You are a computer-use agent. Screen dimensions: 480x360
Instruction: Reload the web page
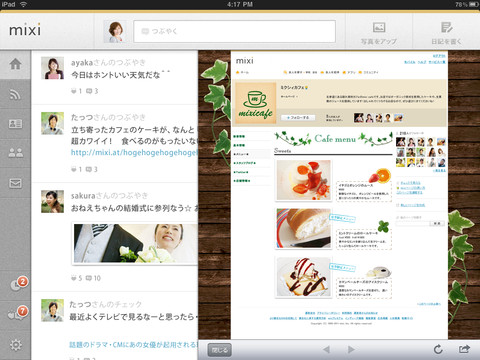coord(438,349)
